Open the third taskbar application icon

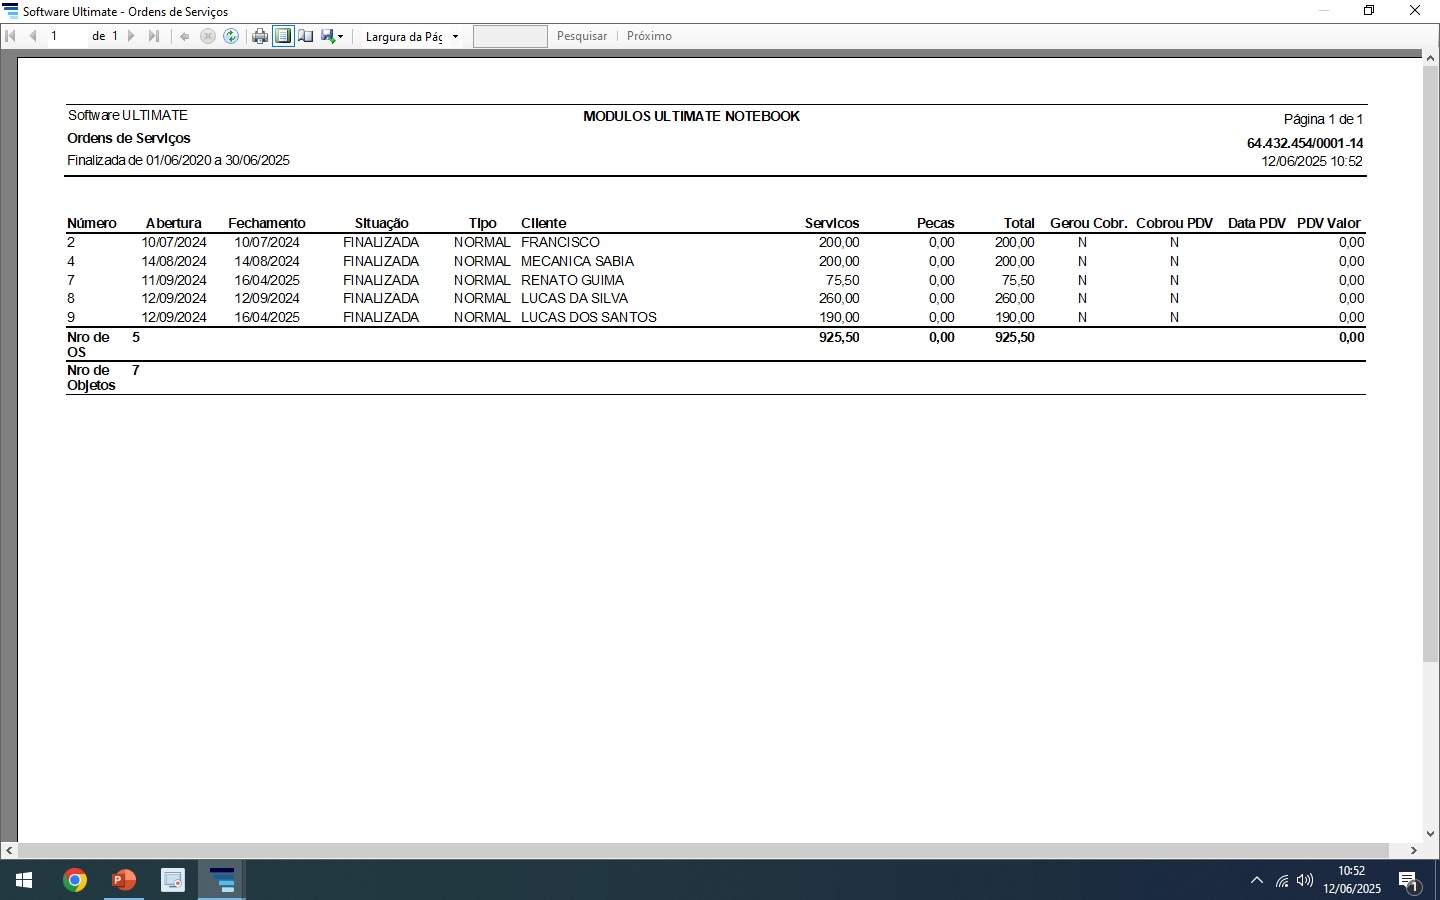tap(173, 880)
